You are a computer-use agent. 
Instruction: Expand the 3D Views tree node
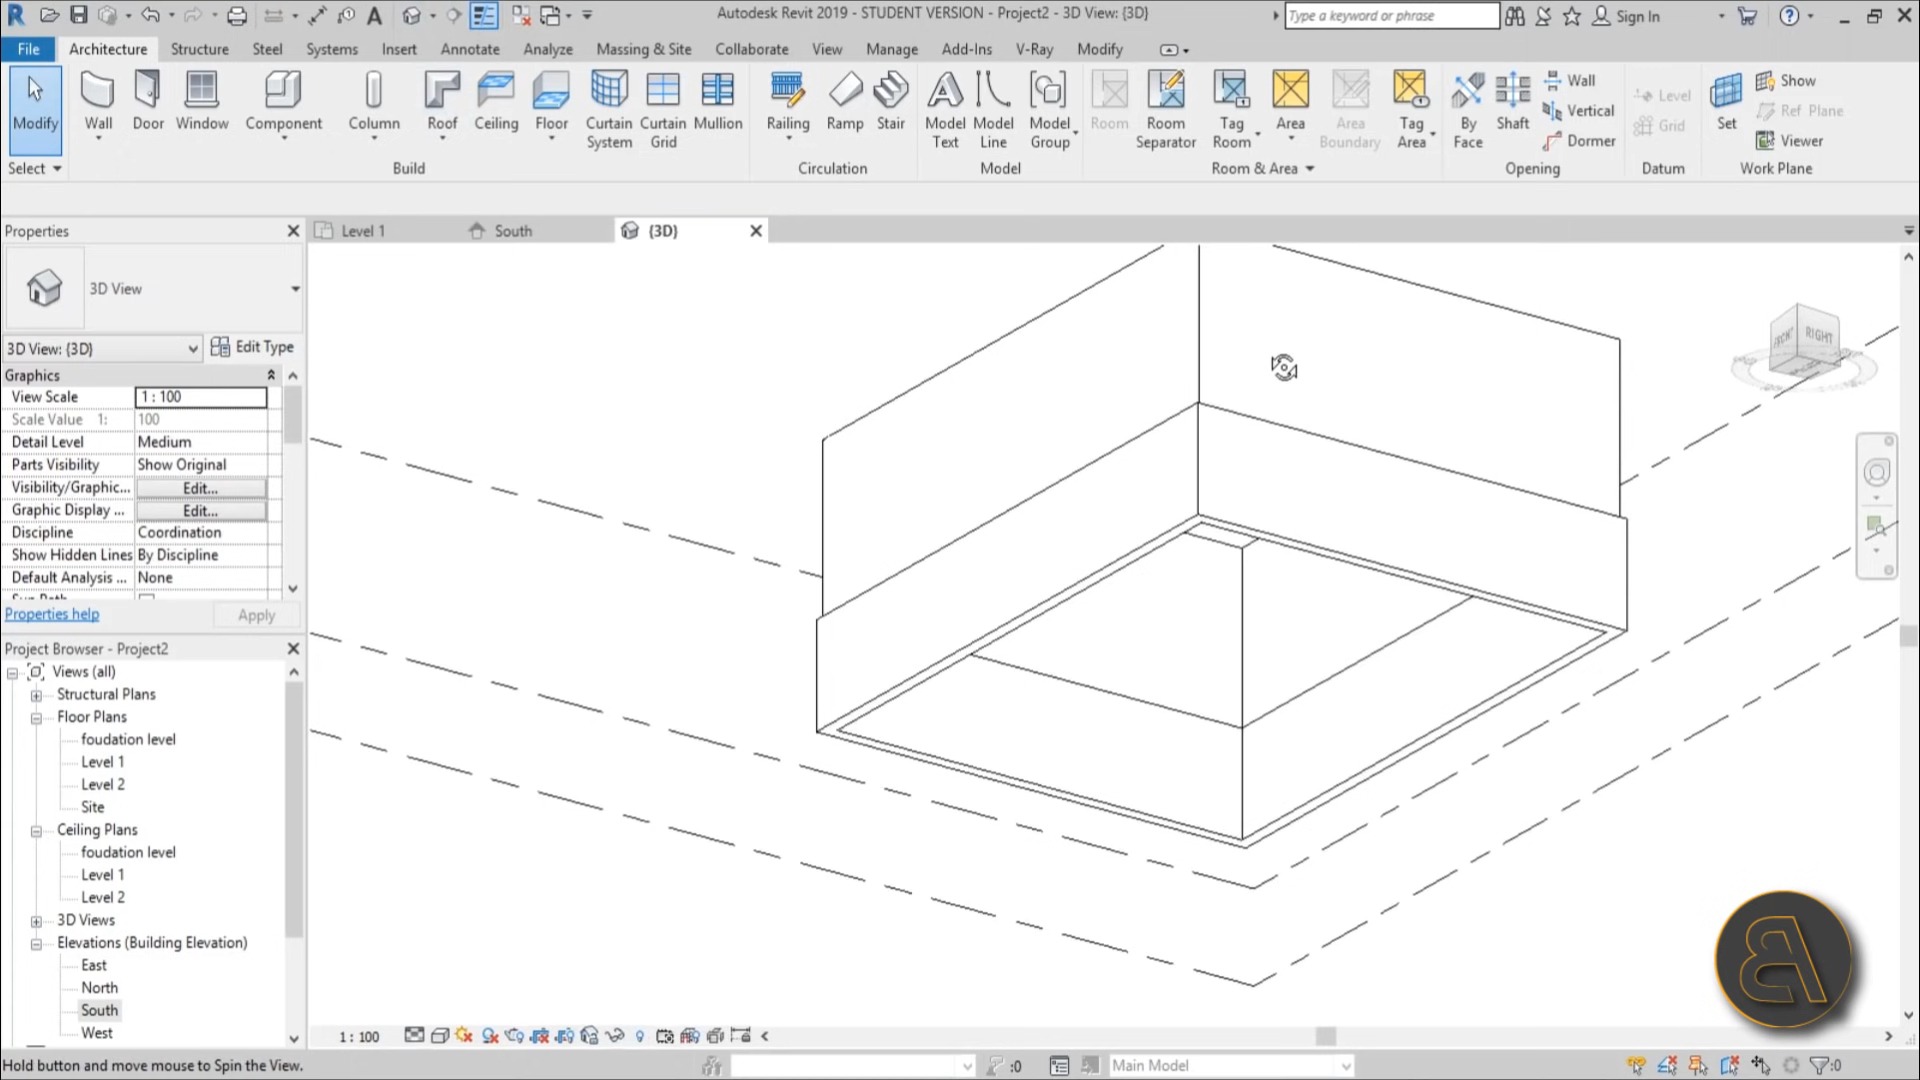pos(36,921)
